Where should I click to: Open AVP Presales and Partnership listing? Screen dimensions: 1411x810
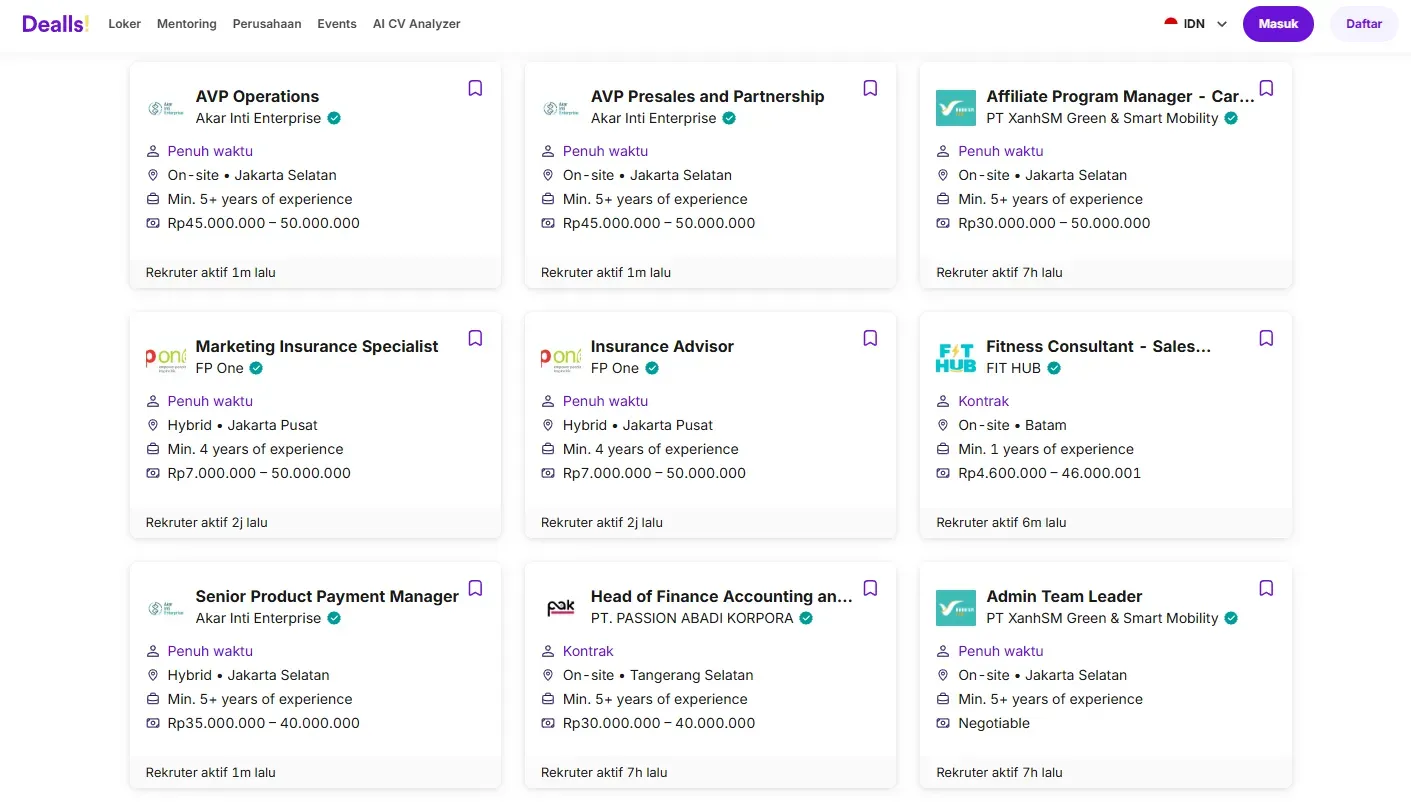pyautogui.click(x=707, y=96)
